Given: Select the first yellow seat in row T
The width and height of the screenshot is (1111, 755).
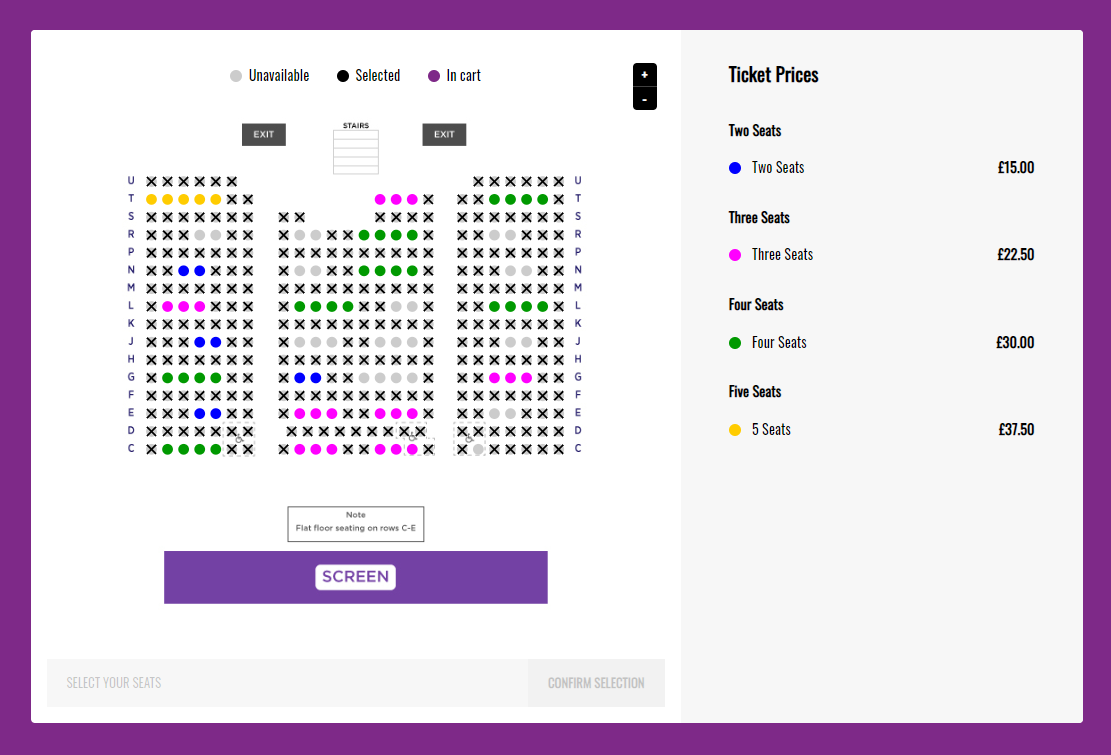Looking at the screenshot, I should pyautogui.click(x=152, y=200).
